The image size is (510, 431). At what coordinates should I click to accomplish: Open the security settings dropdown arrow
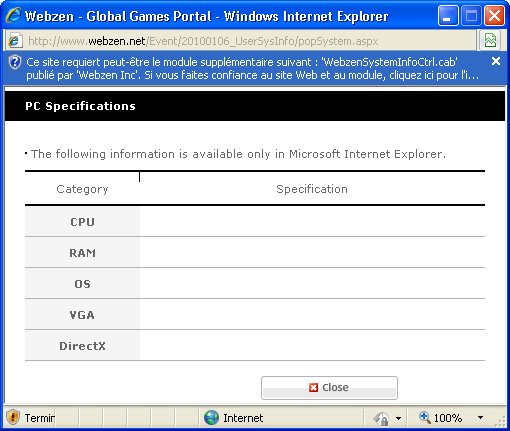398,418
